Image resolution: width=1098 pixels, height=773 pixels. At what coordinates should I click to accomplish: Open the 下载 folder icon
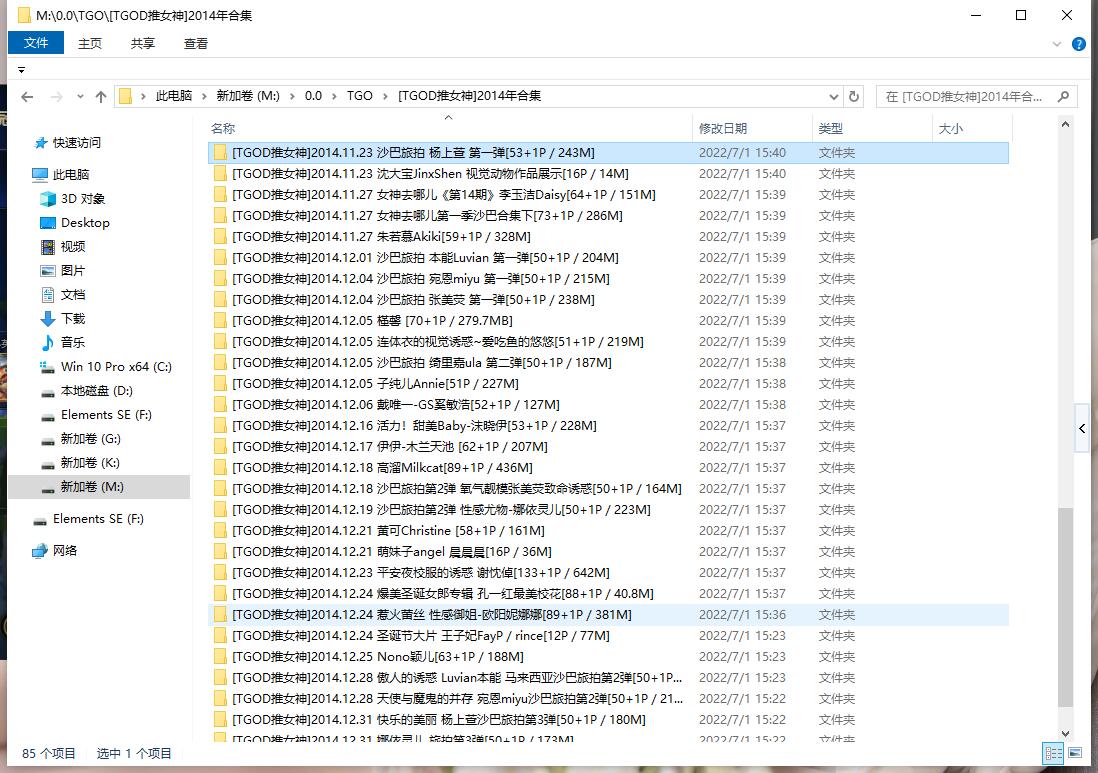pos(48,319)
